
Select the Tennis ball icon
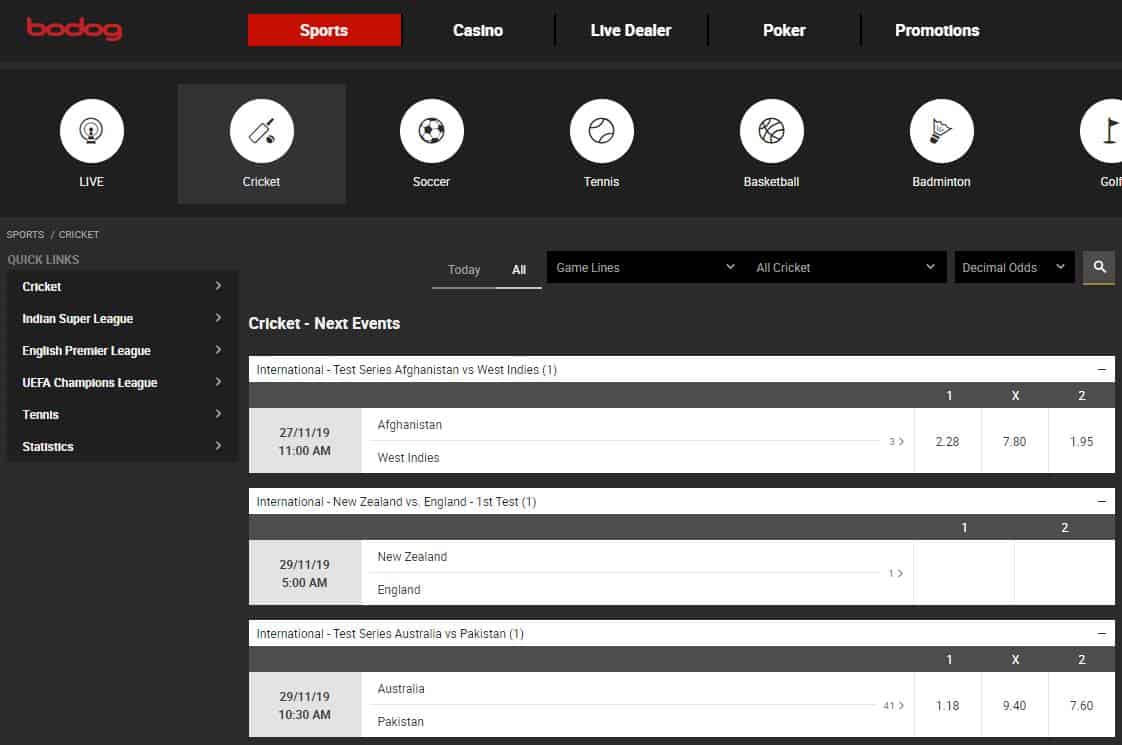click(x=601, y=131)
